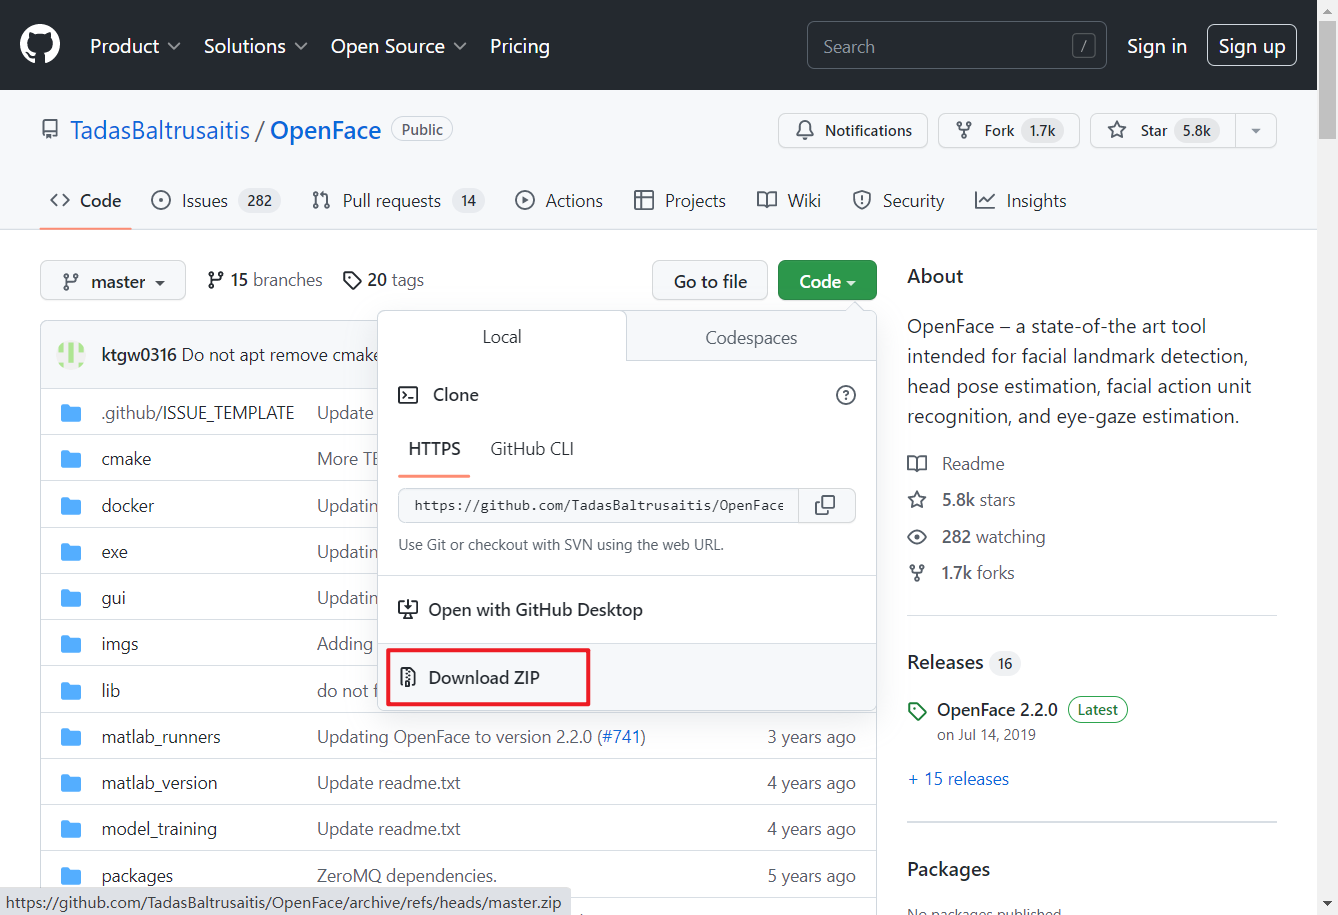Screen dimensions: 1338x915
Task: Open the Star lists dropdown arrow
Action: (x=1256, y=130)
